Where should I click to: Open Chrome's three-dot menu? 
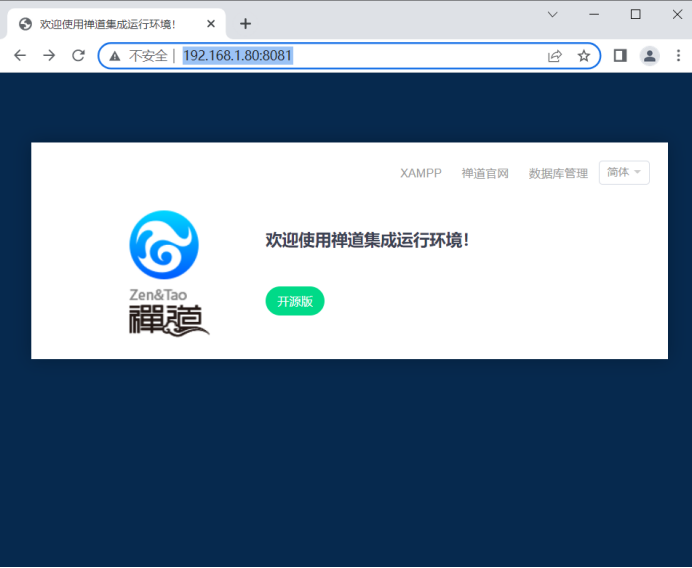[x=678, y=56]
